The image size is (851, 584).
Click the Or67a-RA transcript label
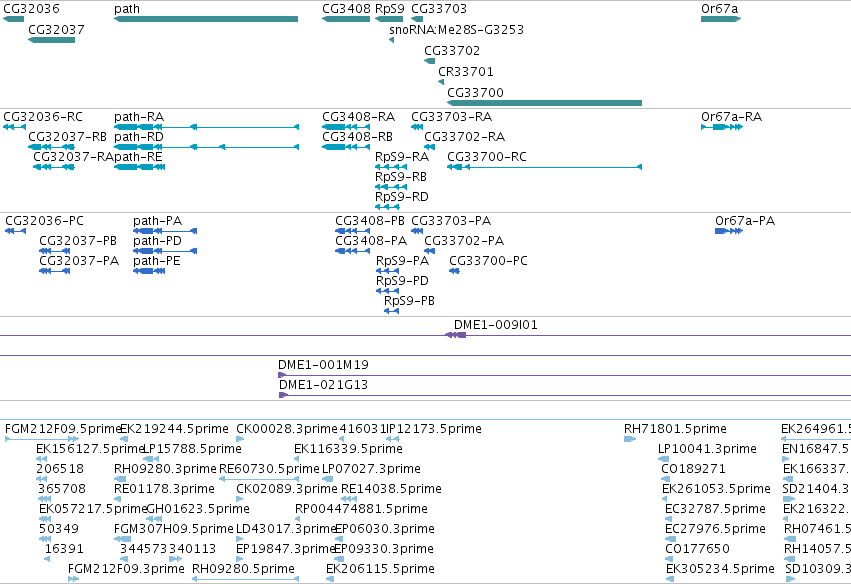coord(732,117)
